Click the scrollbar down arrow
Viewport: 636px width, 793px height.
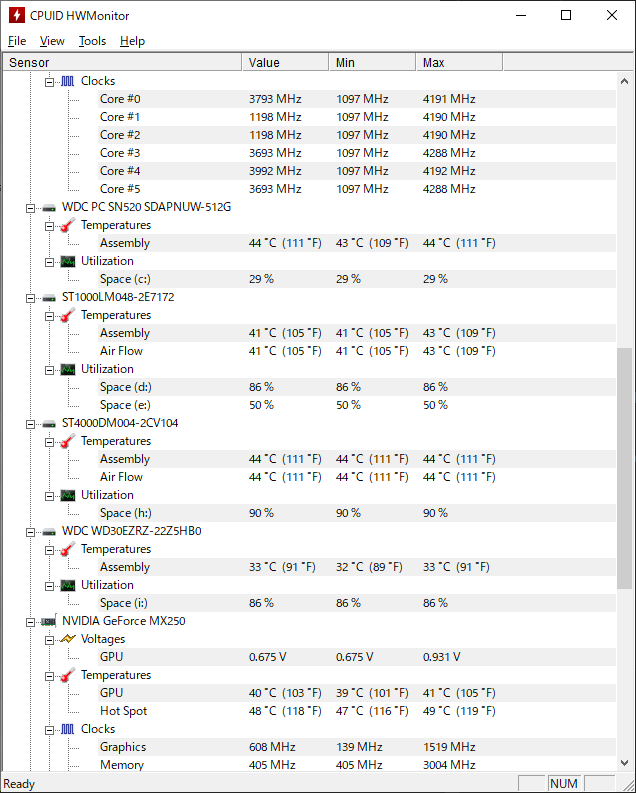click(624, 763)
